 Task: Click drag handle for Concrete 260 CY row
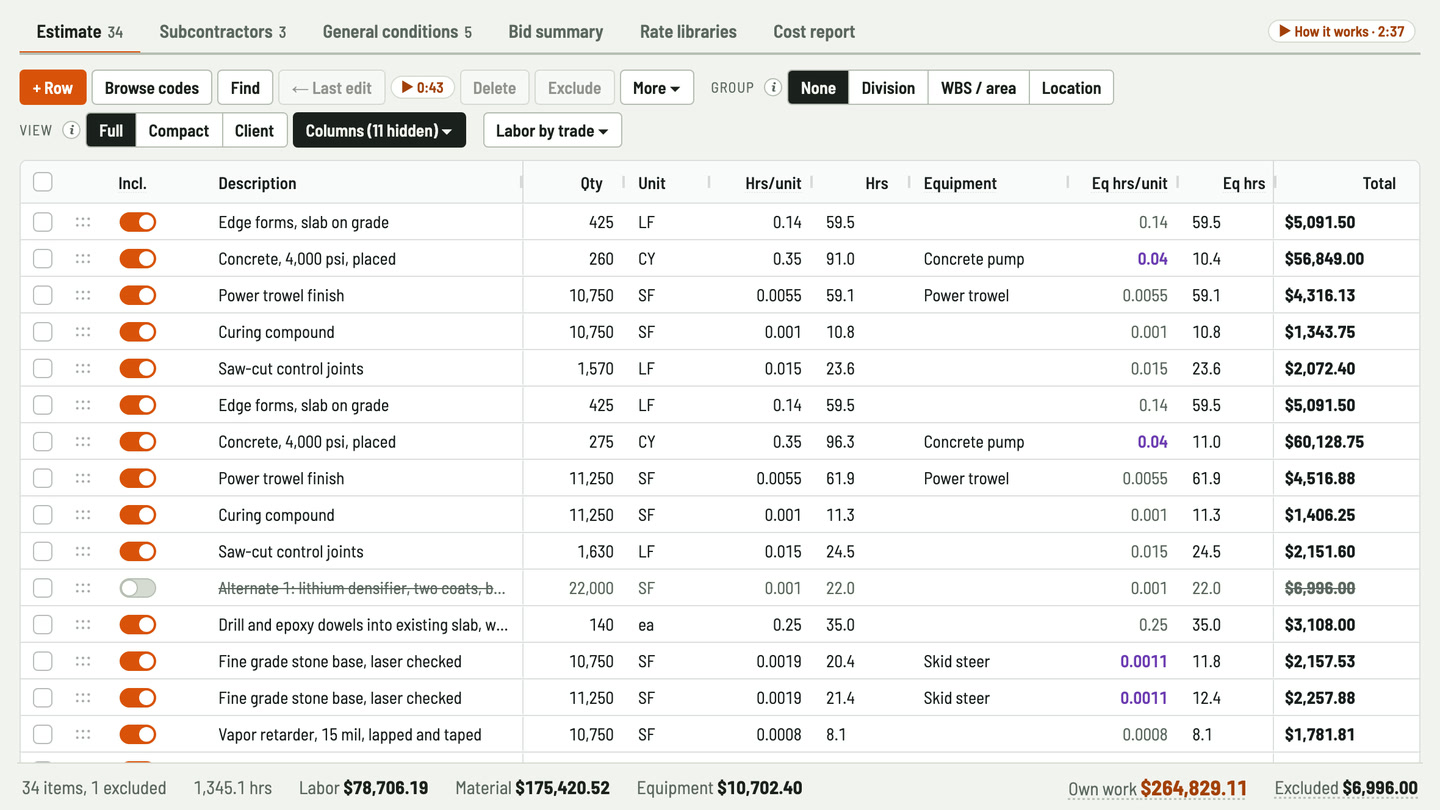pos(83,259)
